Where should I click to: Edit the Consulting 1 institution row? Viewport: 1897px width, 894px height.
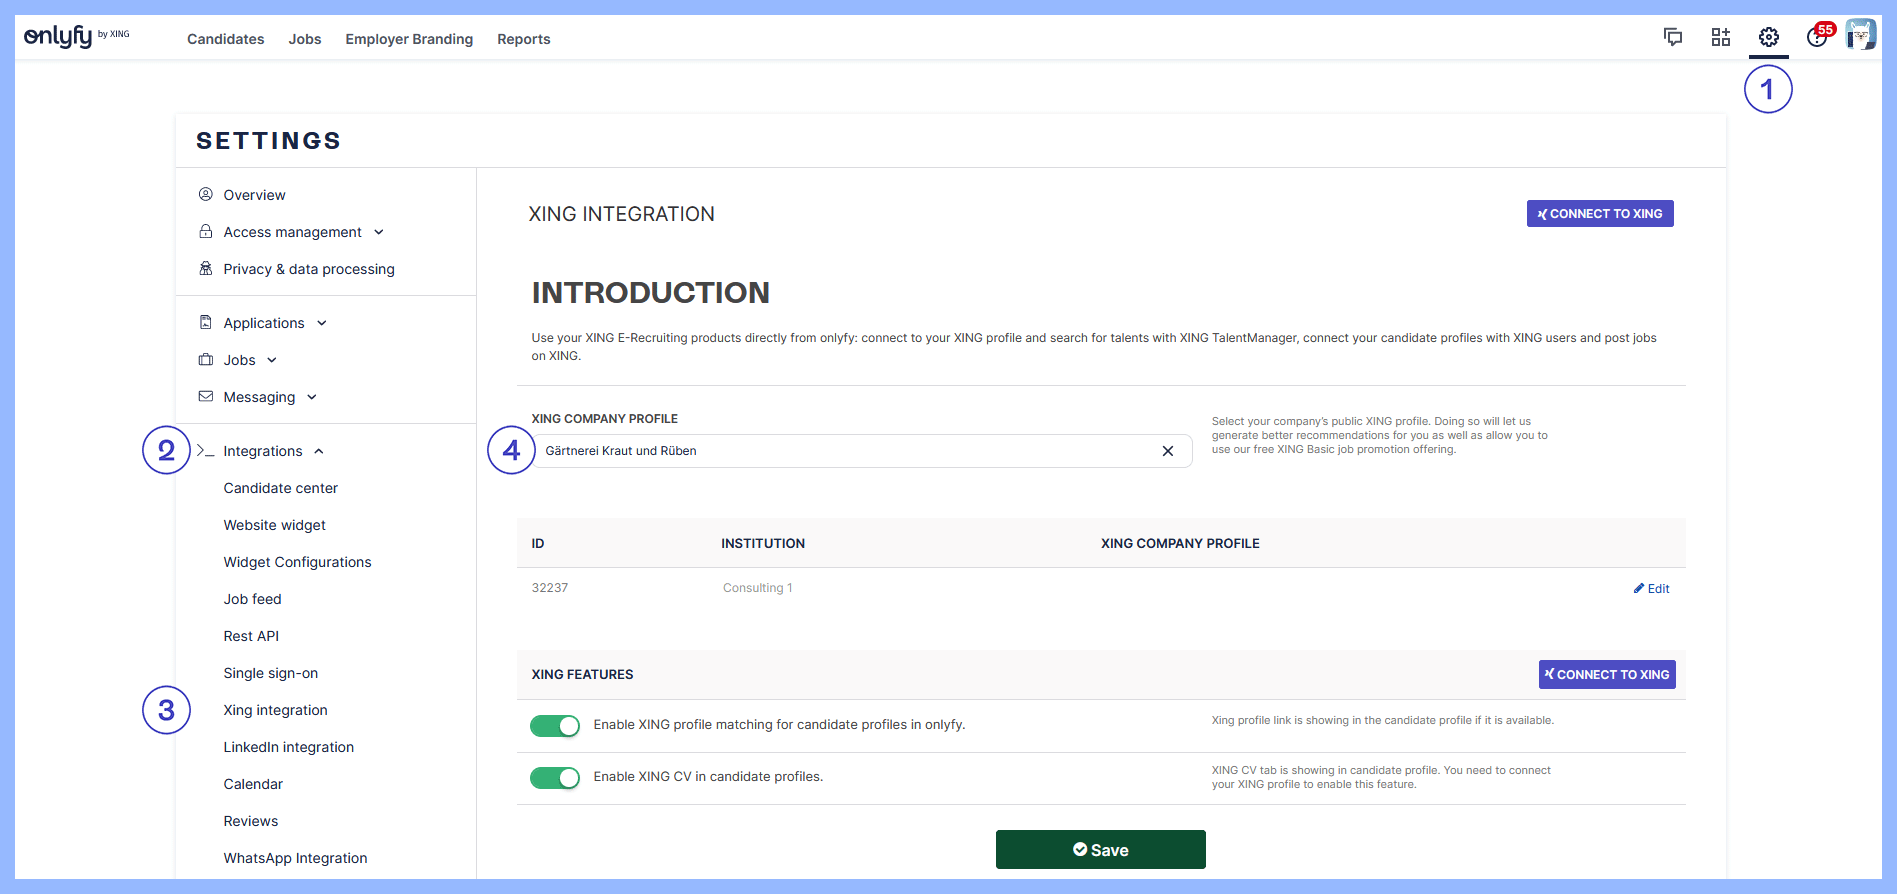(x=1652, y=589)
